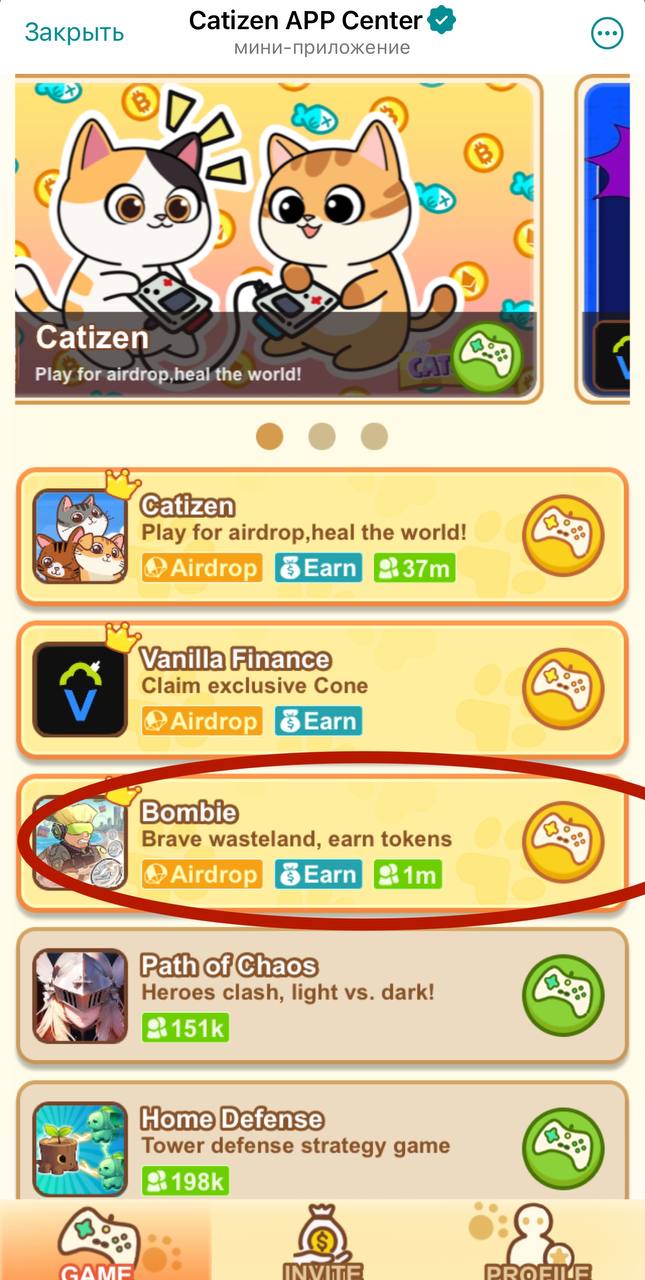This screenshot has width=645, height=1280.
Task: Open the PROFILE tab
Action: tap(538, 1240)
